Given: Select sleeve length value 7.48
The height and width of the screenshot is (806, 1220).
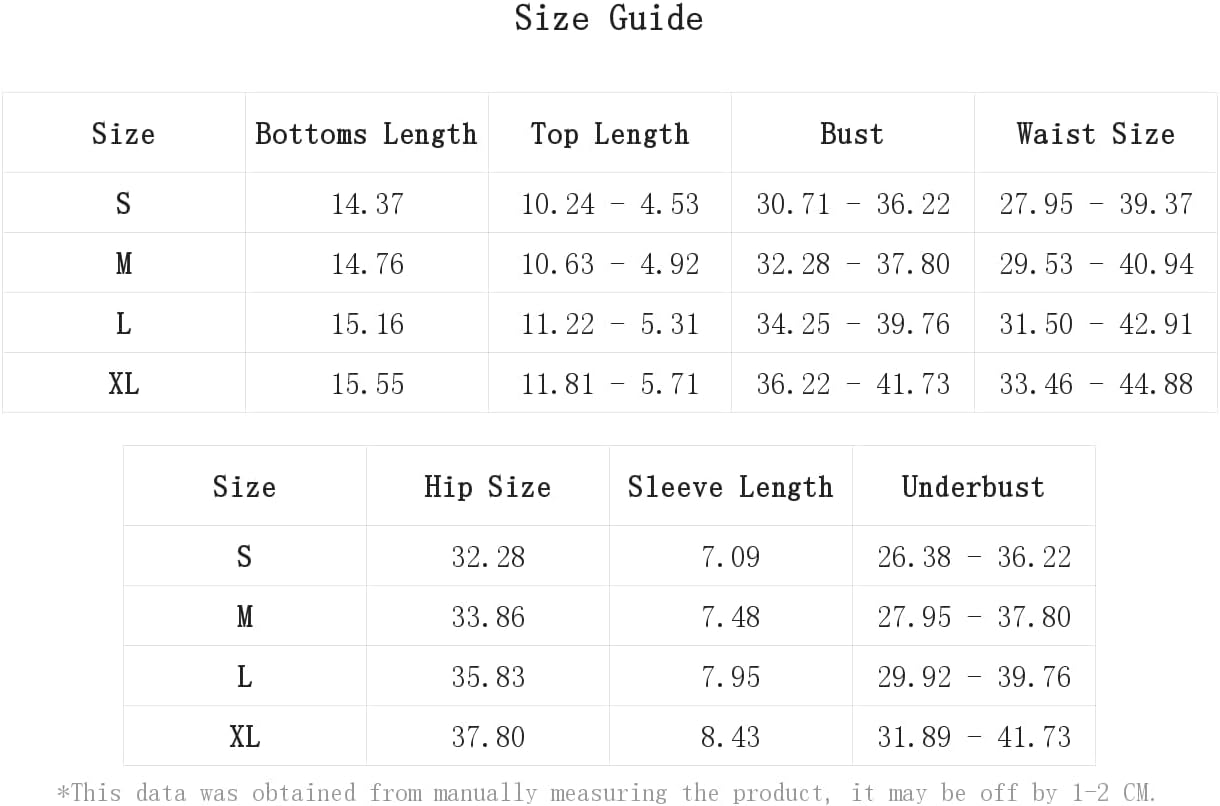Looking at the screenshot, I should 730,617.
